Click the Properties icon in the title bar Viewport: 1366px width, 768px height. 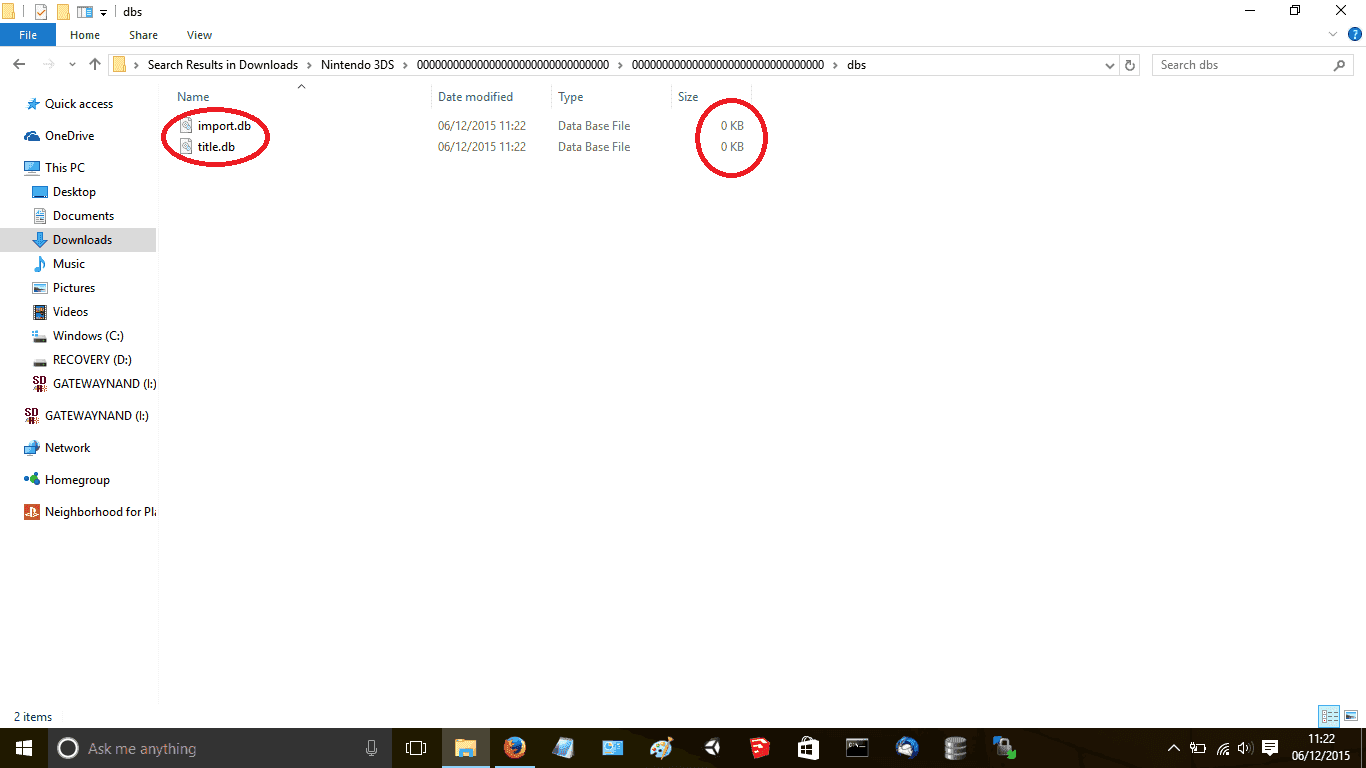40,12
